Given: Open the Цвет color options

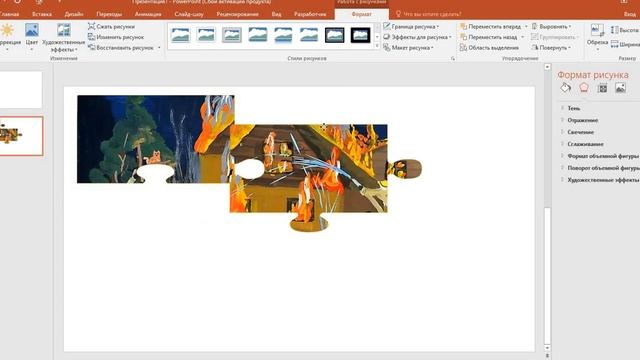Looking at the screenshot, I should click(31, 38).
